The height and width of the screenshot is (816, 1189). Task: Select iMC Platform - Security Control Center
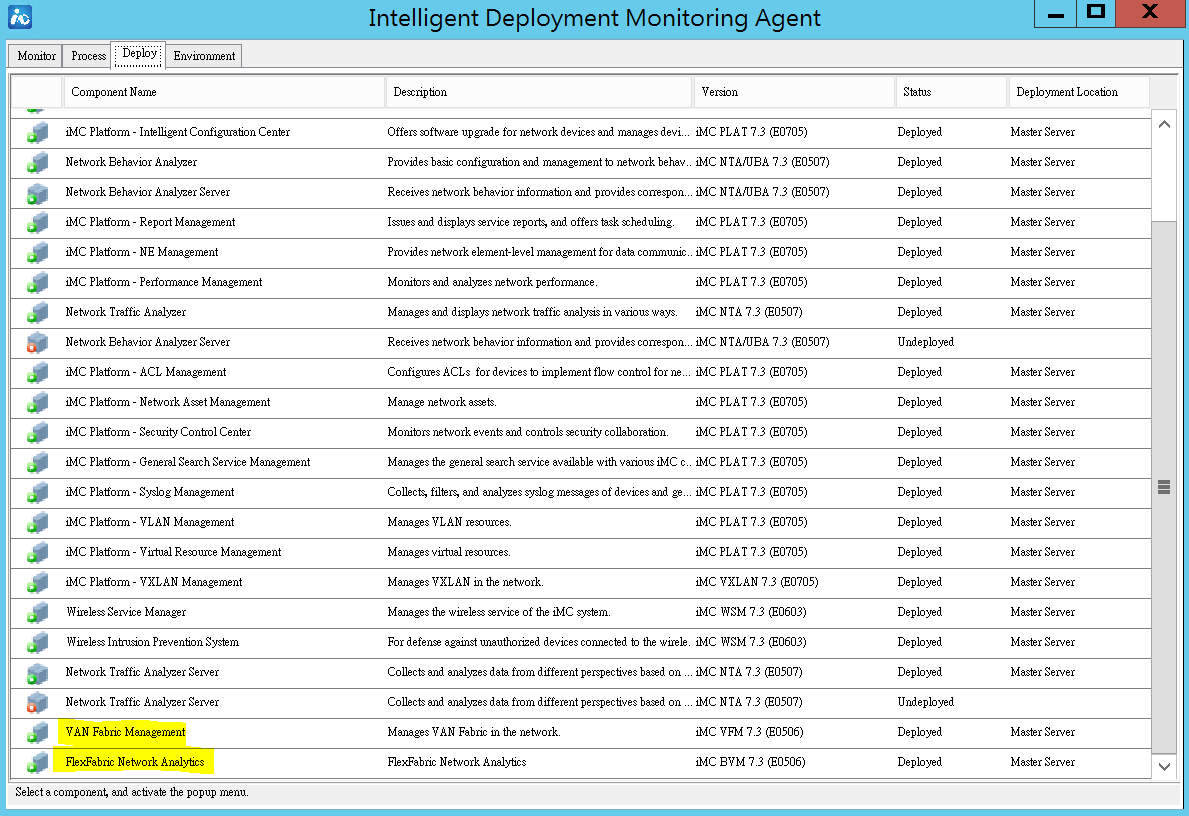tap(158, 432)
